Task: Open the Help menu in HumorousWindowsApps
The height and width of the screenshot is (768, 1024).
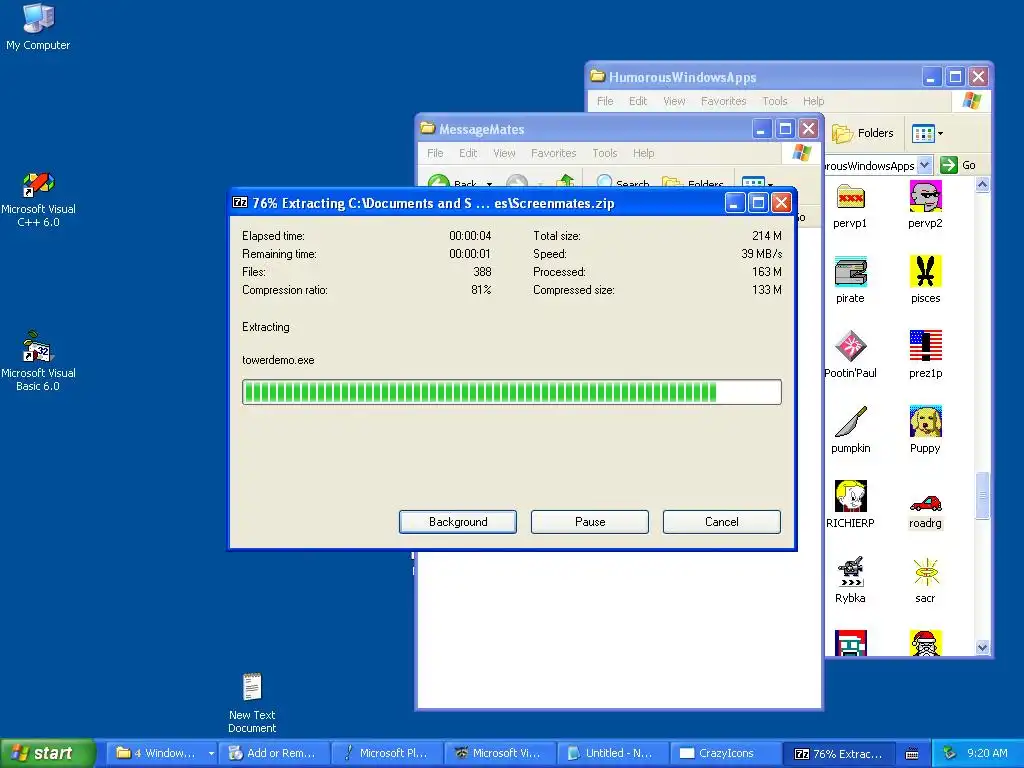Action: (x=813, y=101)
